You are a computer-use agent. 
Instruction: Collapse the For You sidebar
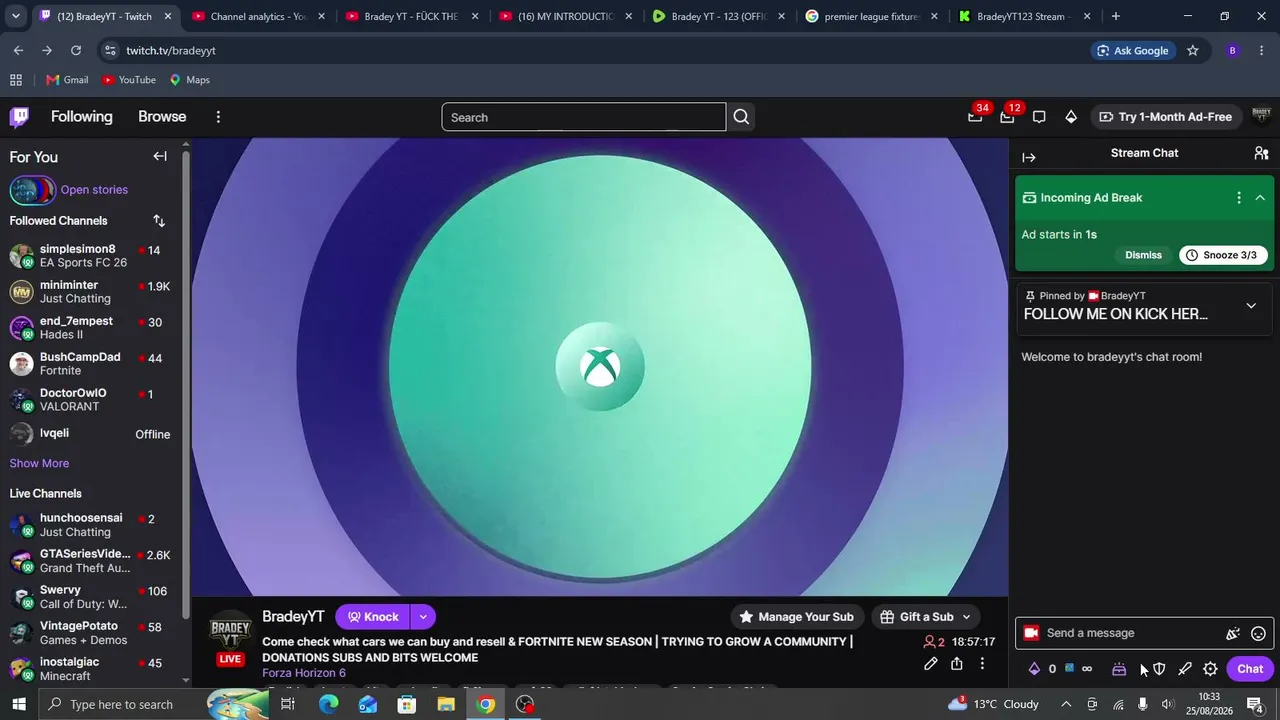[160, 156]
